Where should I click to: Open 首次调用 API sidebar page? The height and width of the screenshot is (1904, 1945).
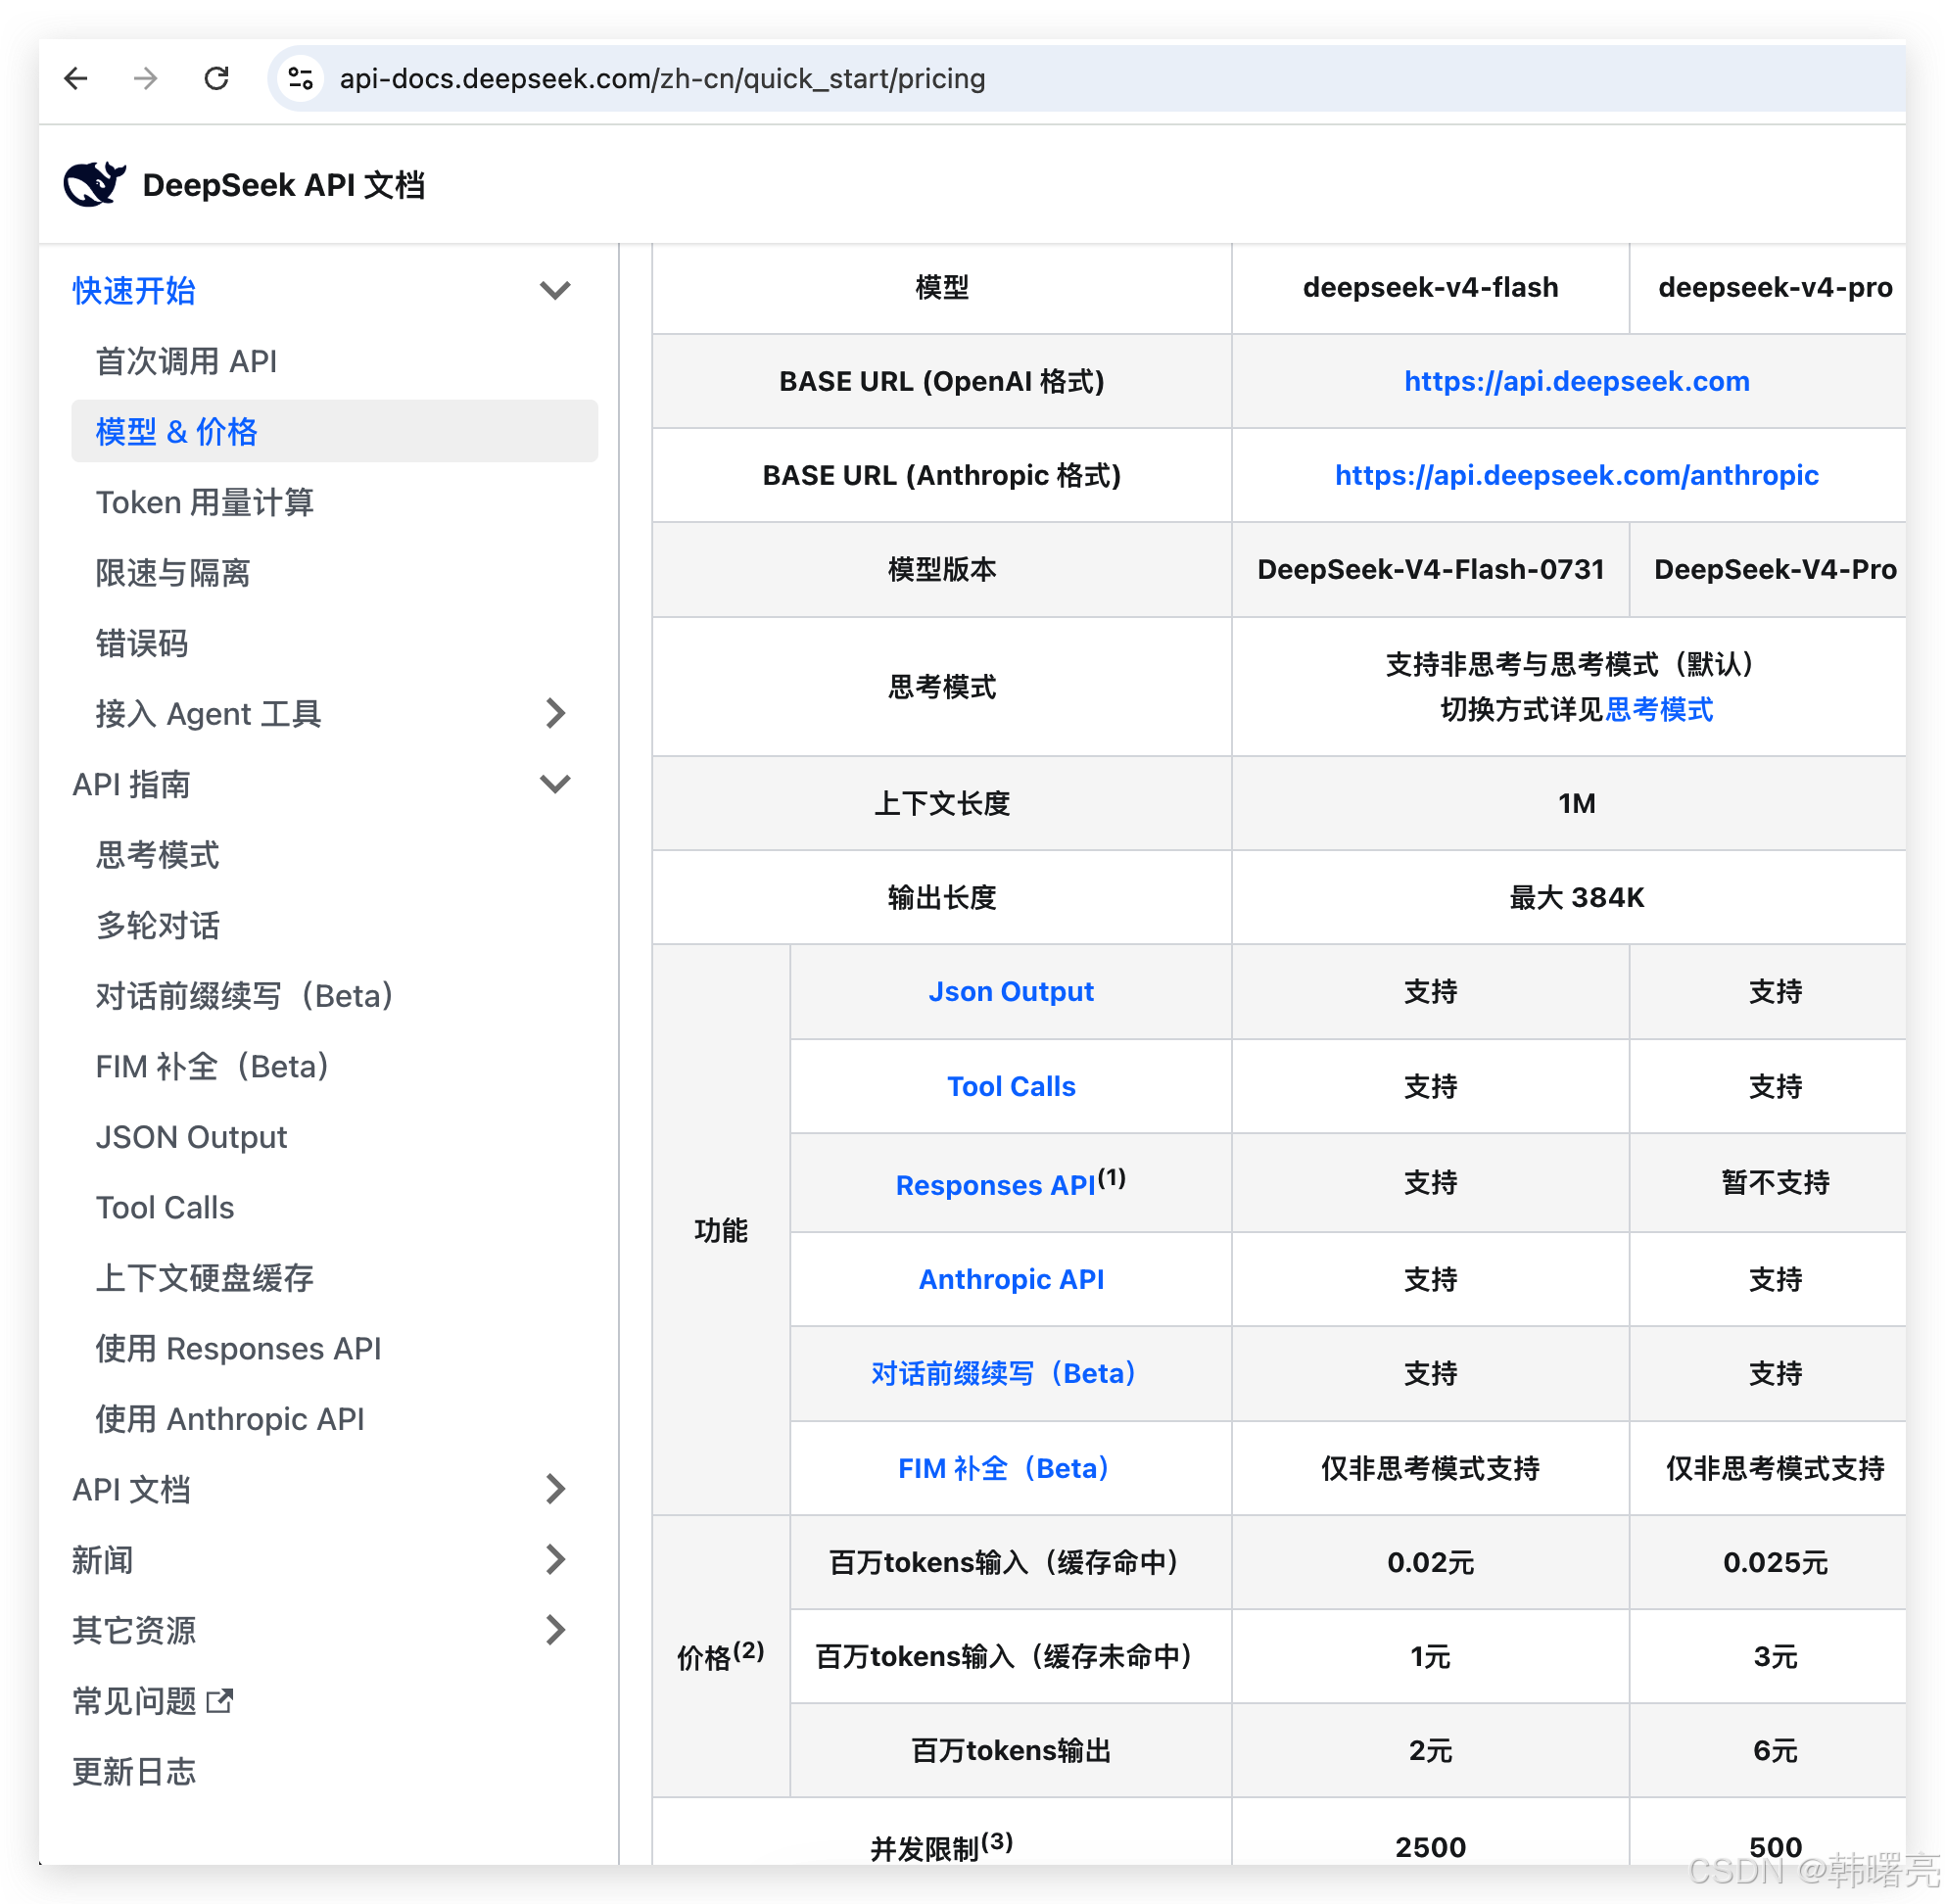pyautogui.click(x=186, y=361)
